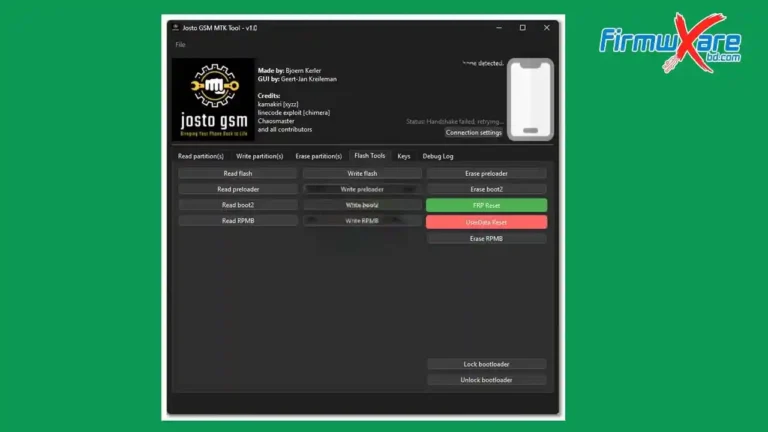The width and height of the screenshot is (768, 432).
Task: Click the 'Handshake failed, retrying' status text
Action: click(x=455, y=121)
